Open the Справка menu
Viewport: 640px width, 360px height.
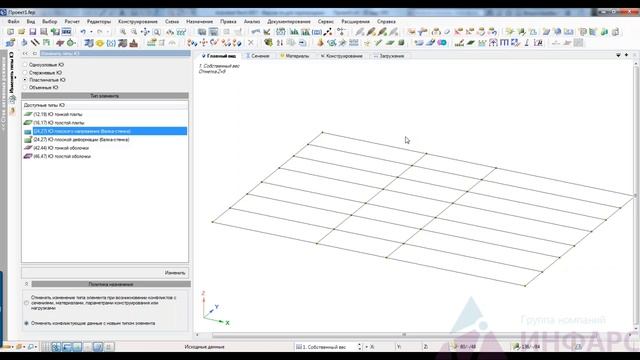[386, 21]
